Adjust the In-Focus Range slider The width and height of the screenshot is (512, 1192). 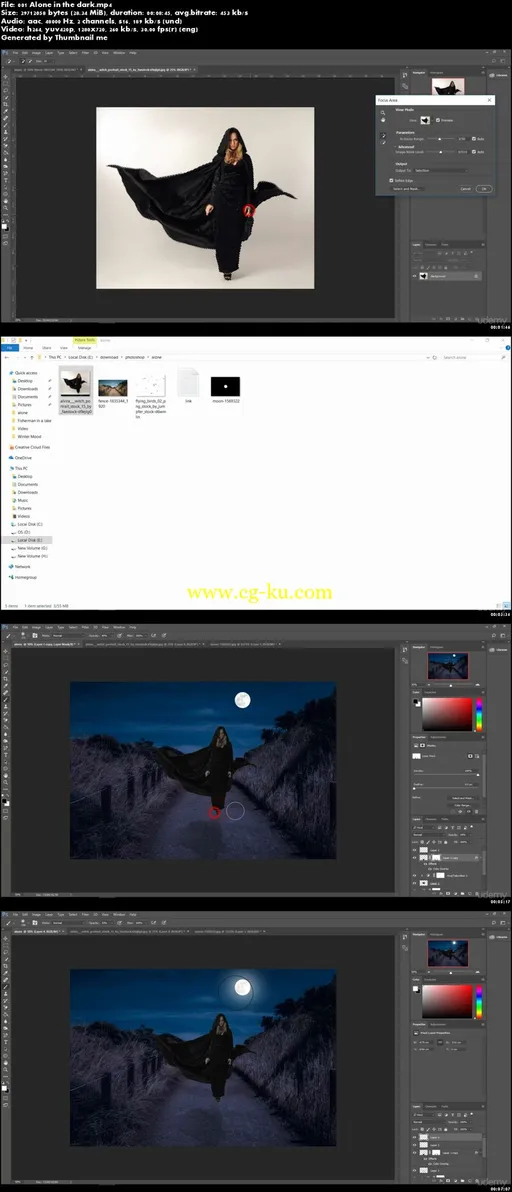[439, 139]
